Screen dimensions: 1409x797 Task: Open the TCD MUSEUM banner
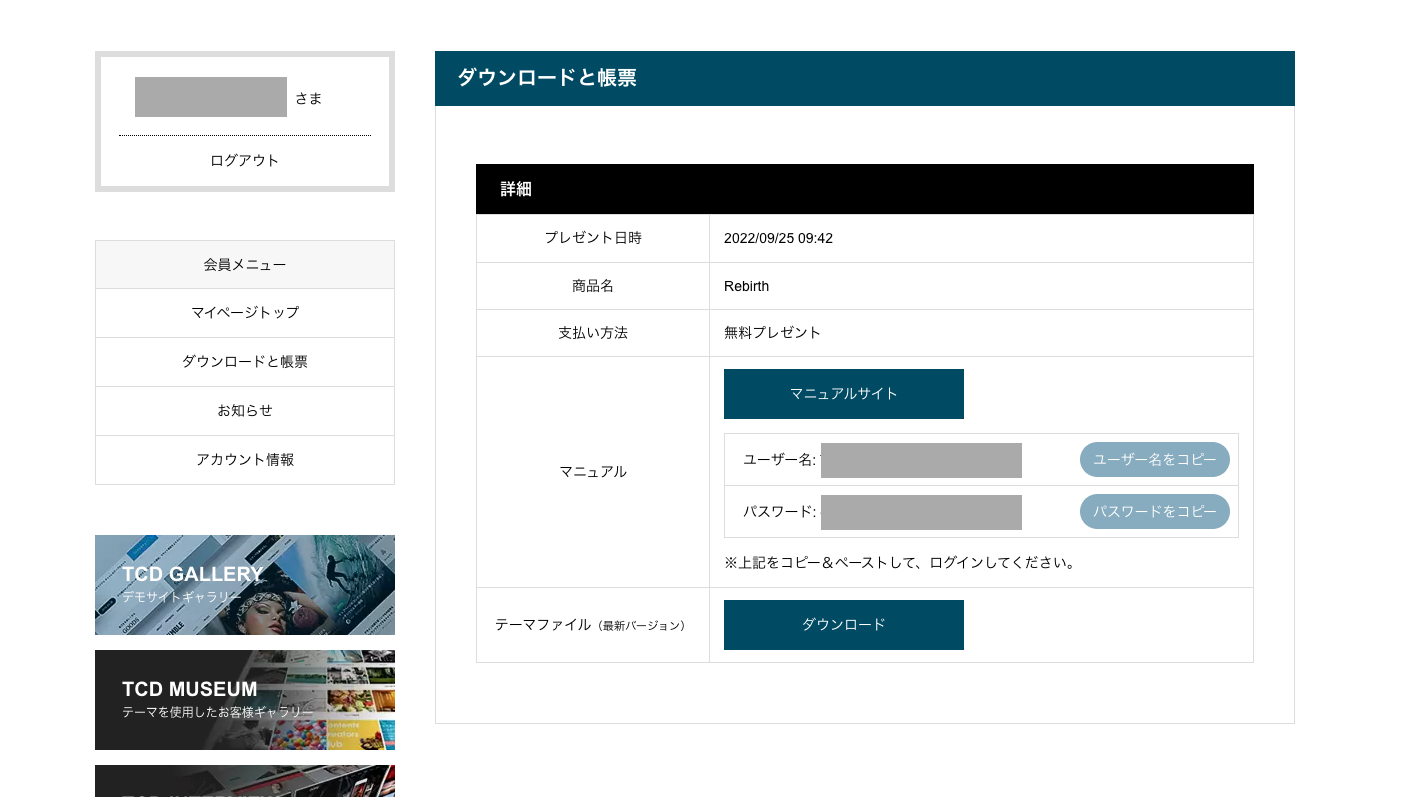pyautogui.click(x=245, y=700)
